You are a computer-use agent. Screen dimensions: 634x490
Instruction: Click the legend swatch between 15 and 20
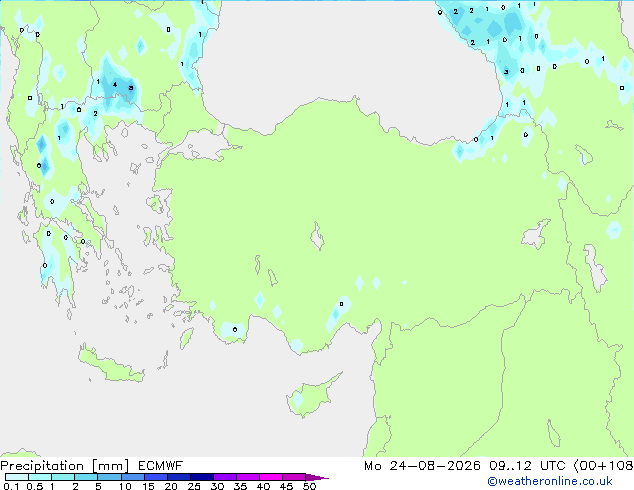(x=156, y=477)
